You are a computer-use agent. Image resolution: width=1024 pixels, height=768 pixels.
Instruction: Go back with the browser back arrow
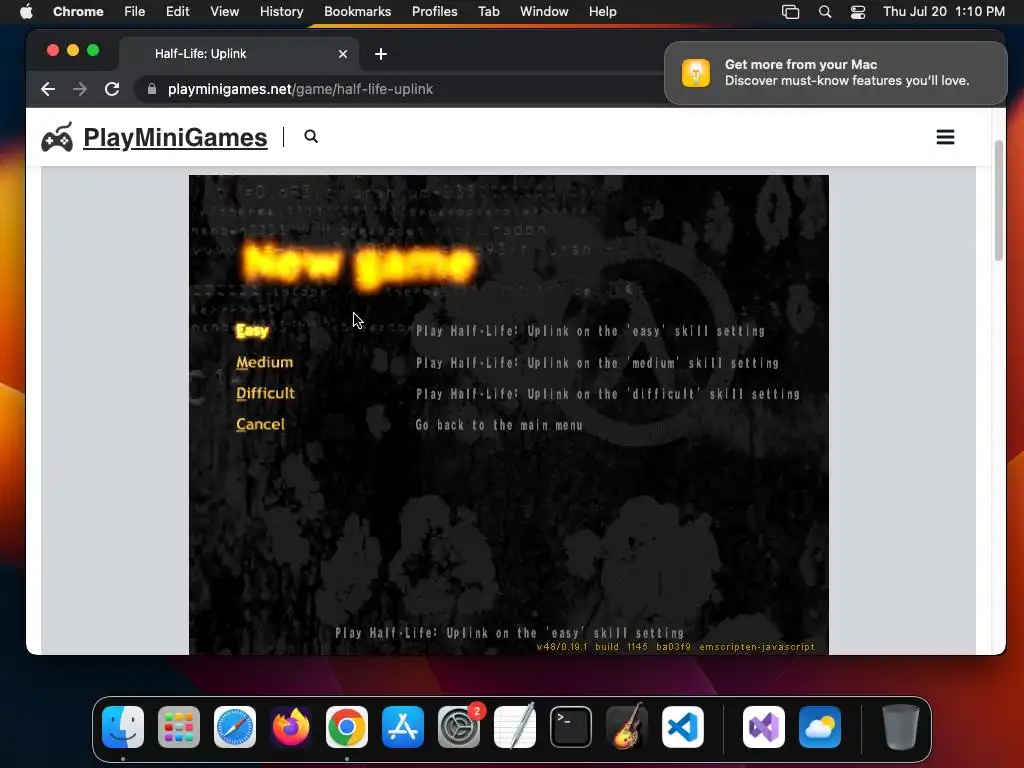coord(48,89)
